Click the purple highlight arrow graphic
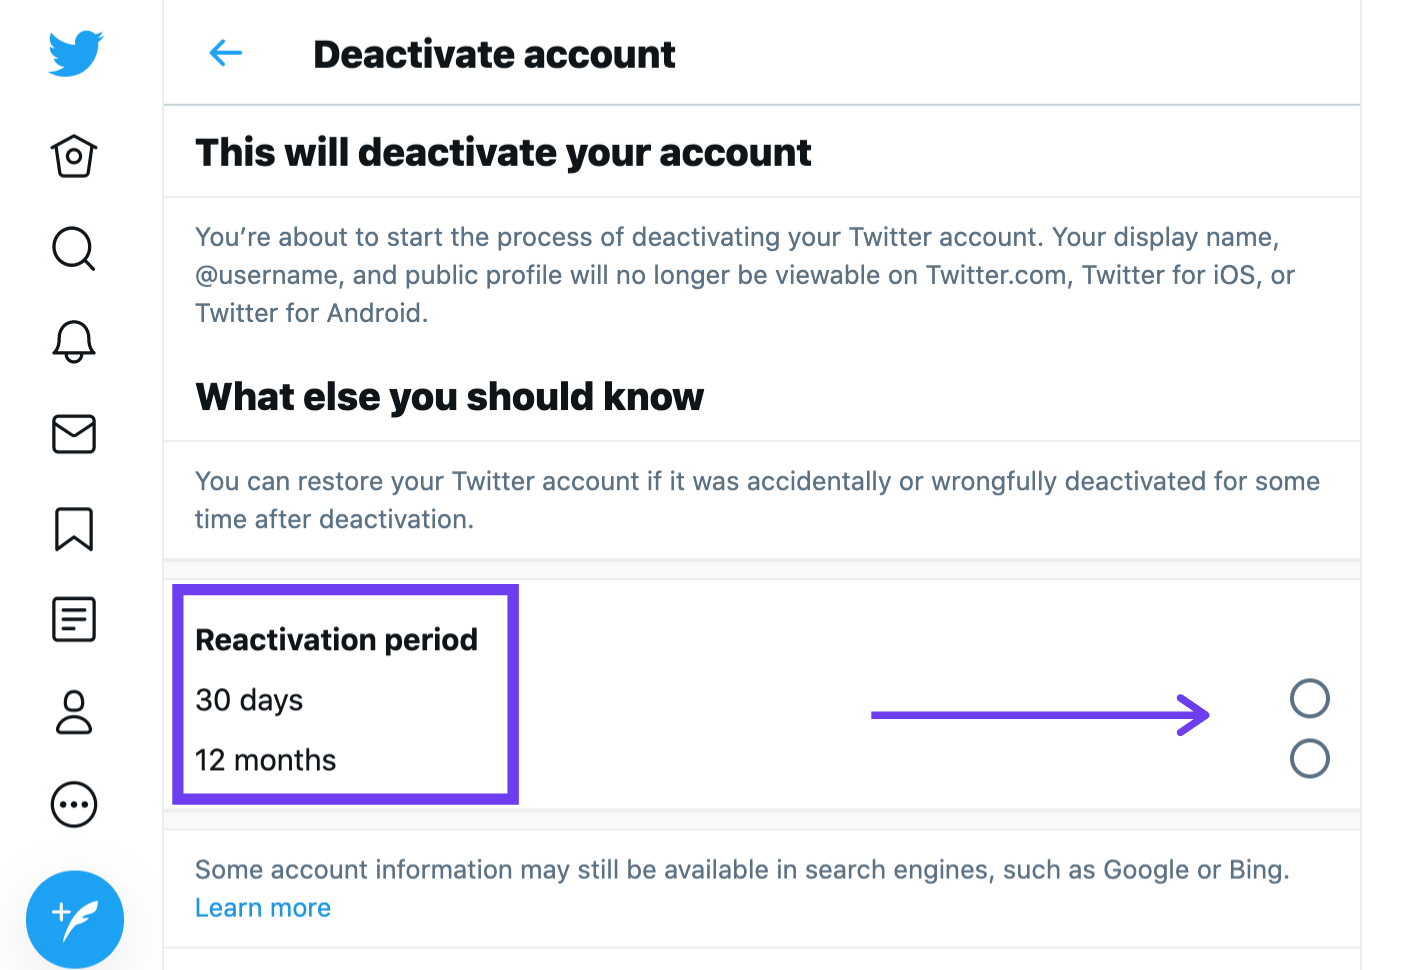This screenshot has width=1412, height=970. (1040, 714)
